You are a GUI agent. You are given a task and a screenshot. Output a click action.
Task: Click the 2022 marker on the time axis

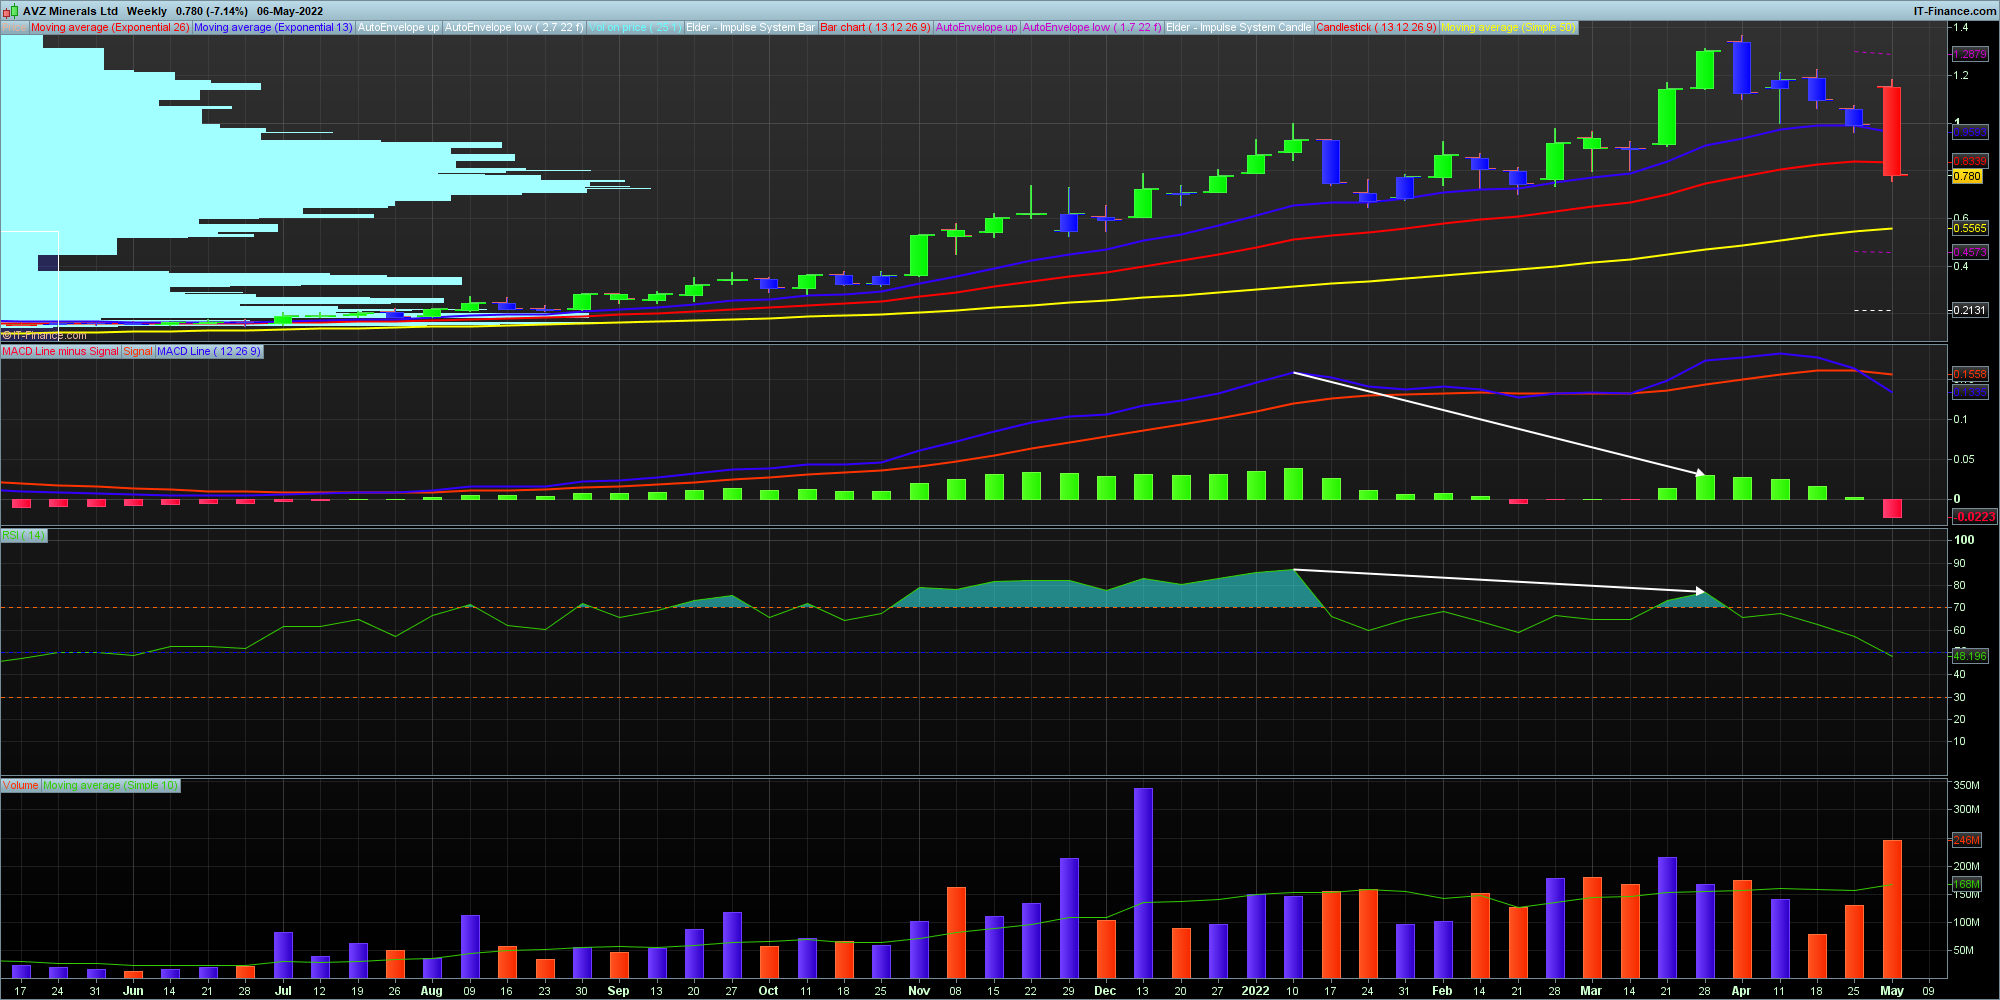(1254, 991)
